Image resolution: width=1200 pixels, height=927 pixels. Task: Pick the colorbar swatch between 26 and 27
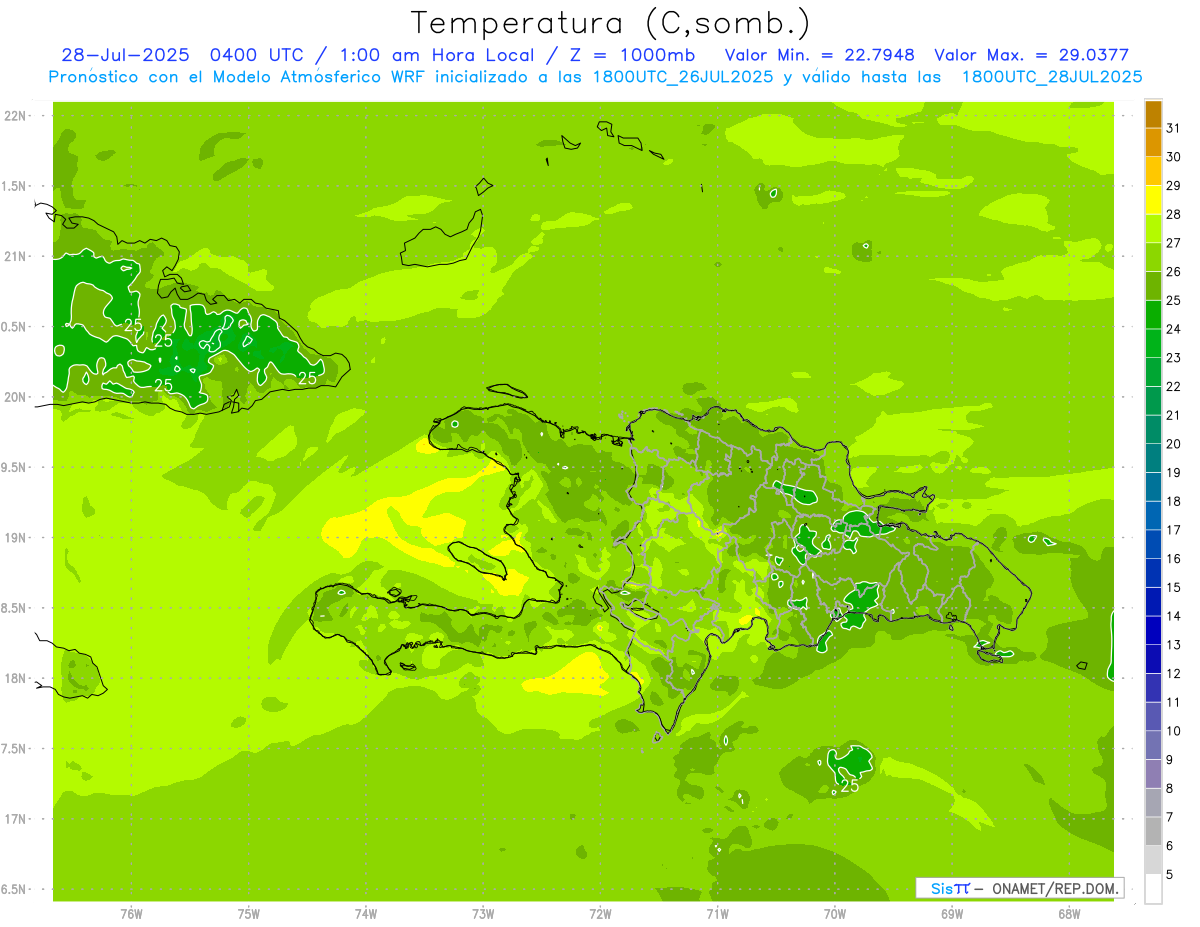click(1153, 257)
